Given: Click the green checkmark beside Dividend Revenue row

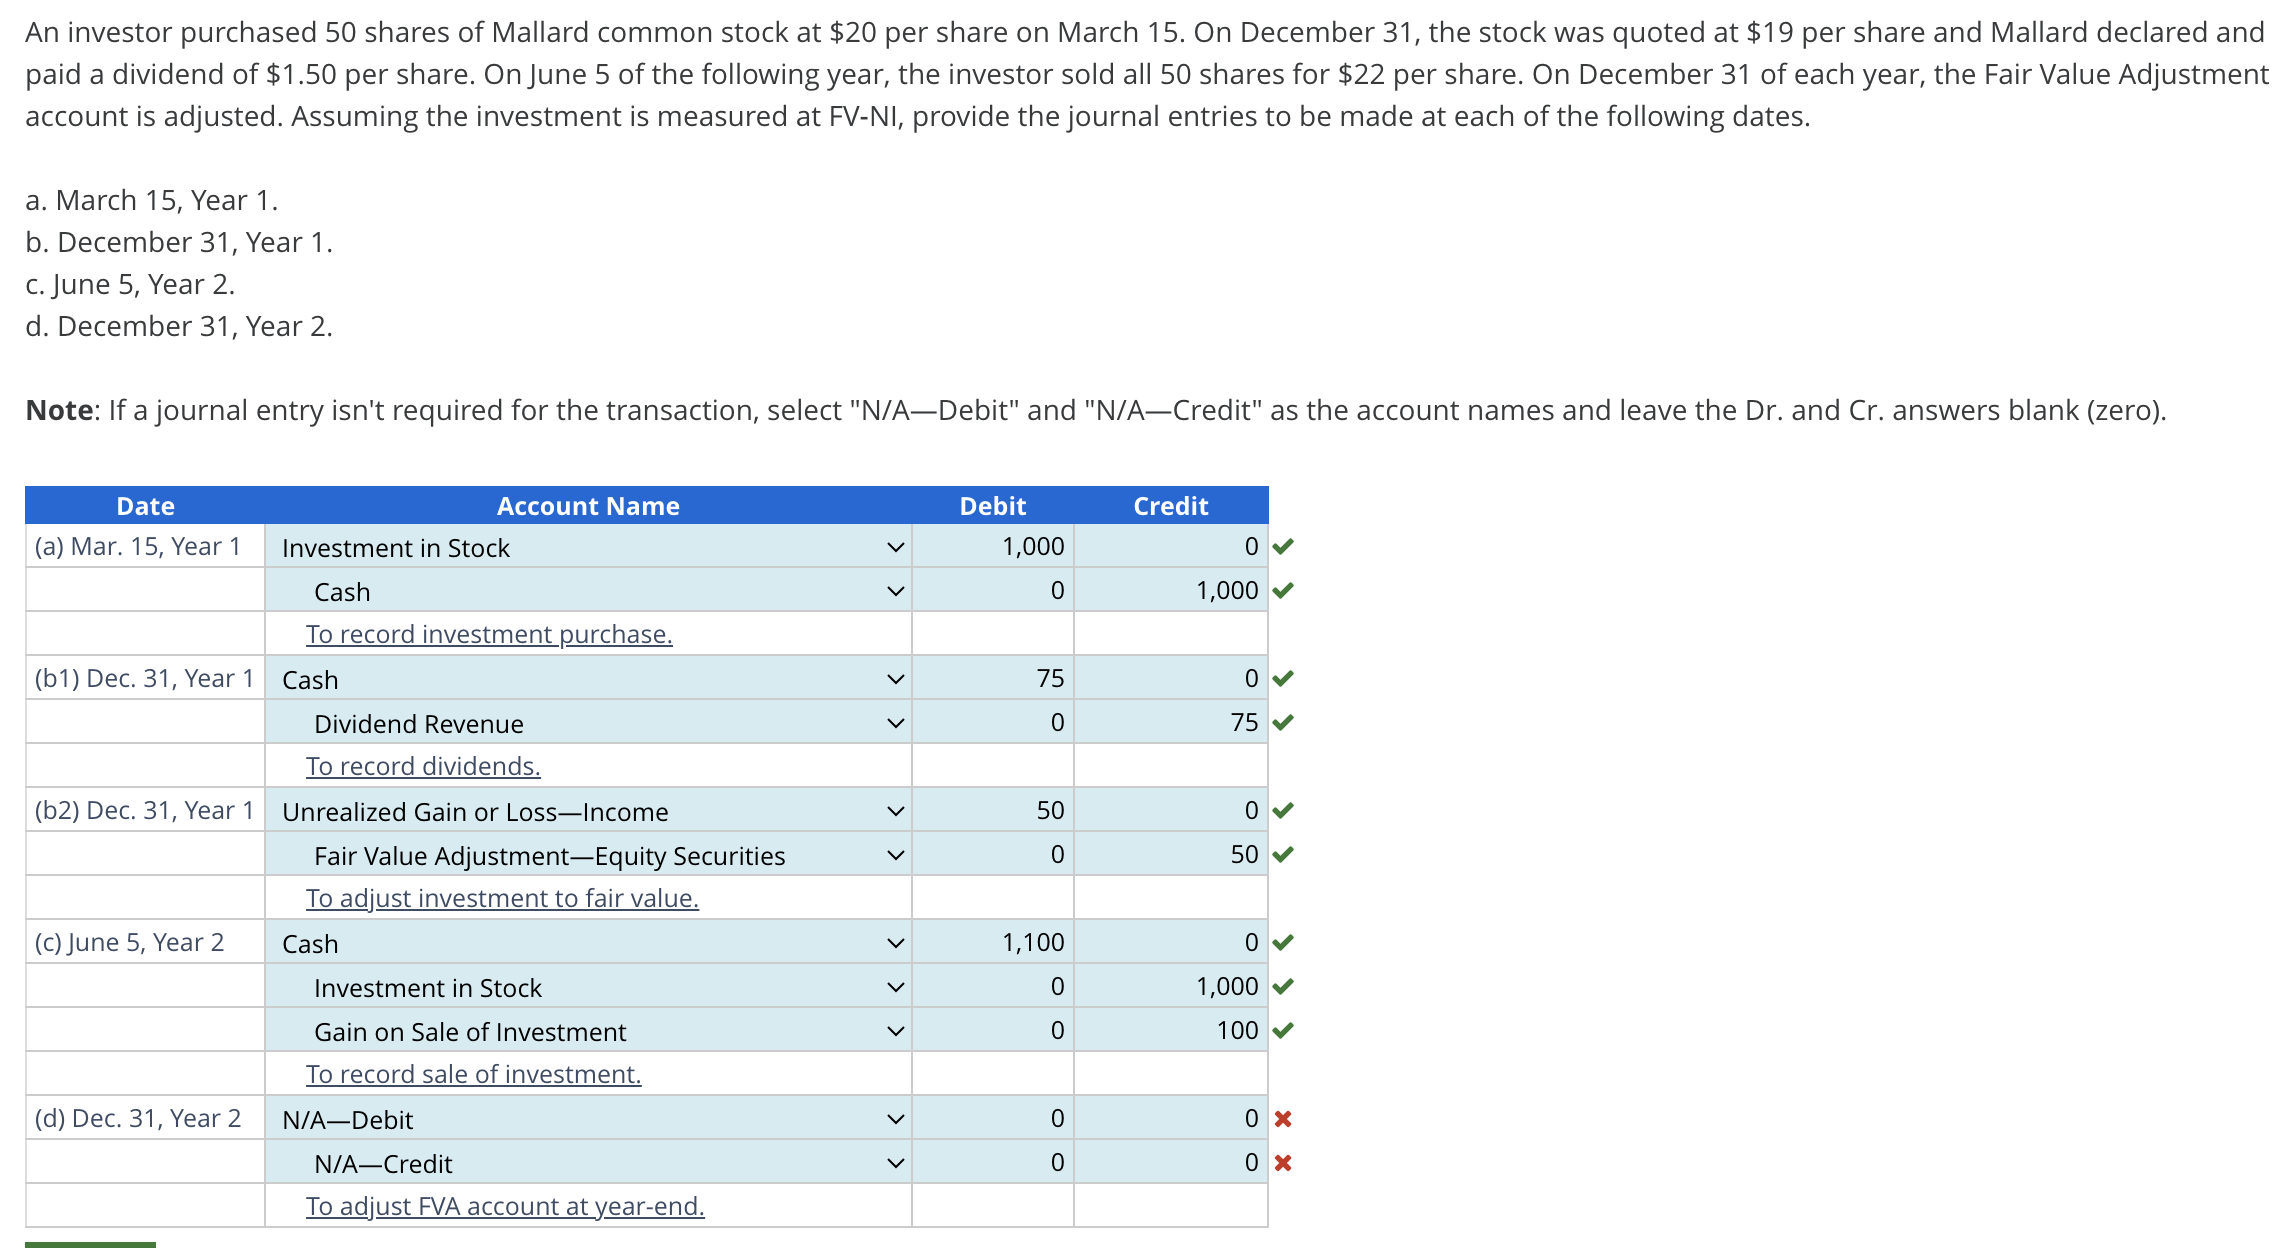Looking at the screenshot, I should pyautogui.click(x=1283, y=722).
